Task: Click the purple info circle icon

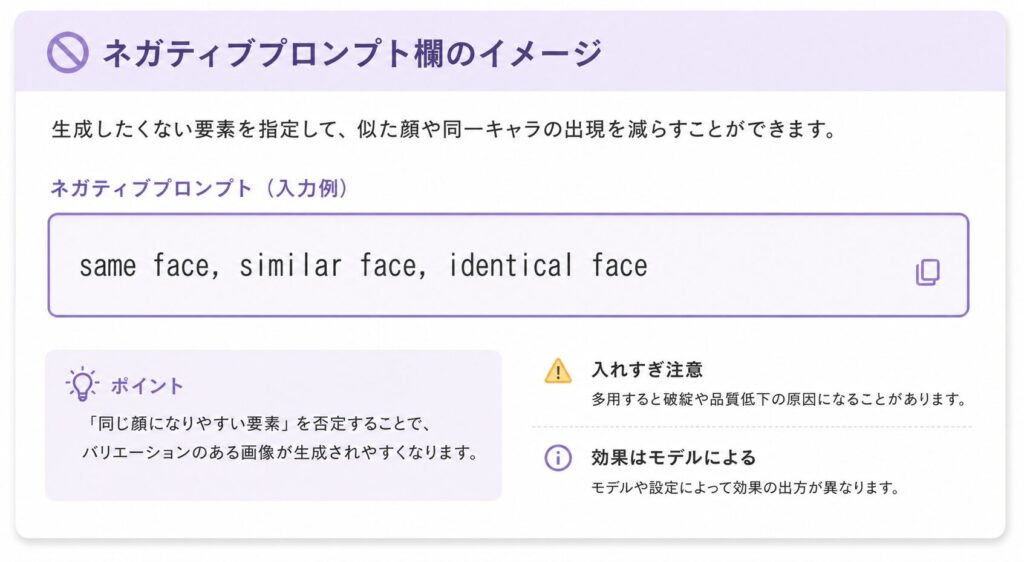Action: (x=558, y=458)
